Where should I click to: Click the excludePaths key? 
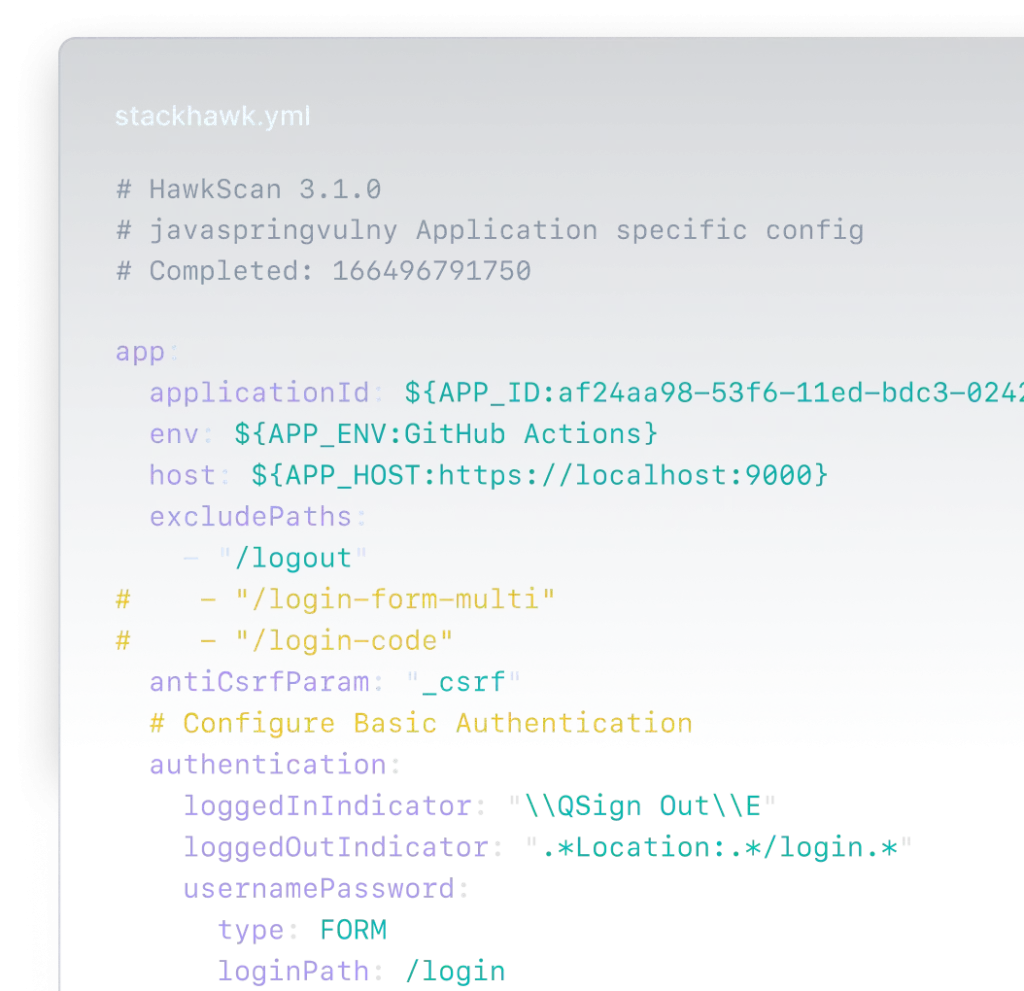tap(250, 517)
